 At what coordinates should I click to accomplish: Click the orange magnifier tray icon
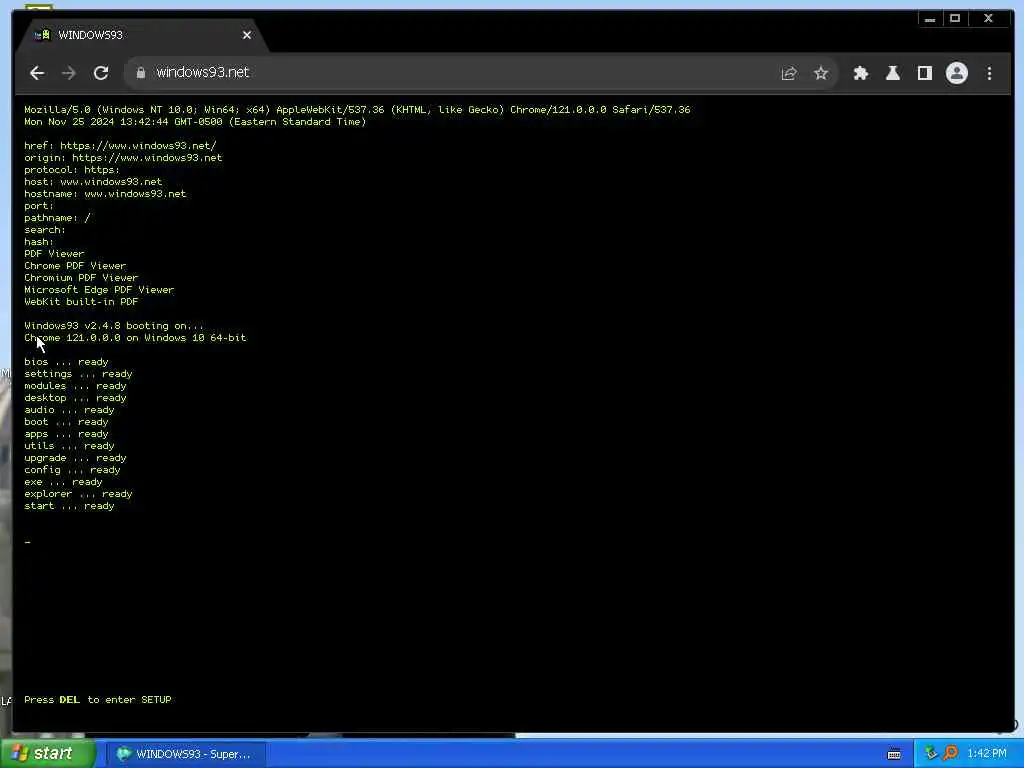[x=951, y=754]
